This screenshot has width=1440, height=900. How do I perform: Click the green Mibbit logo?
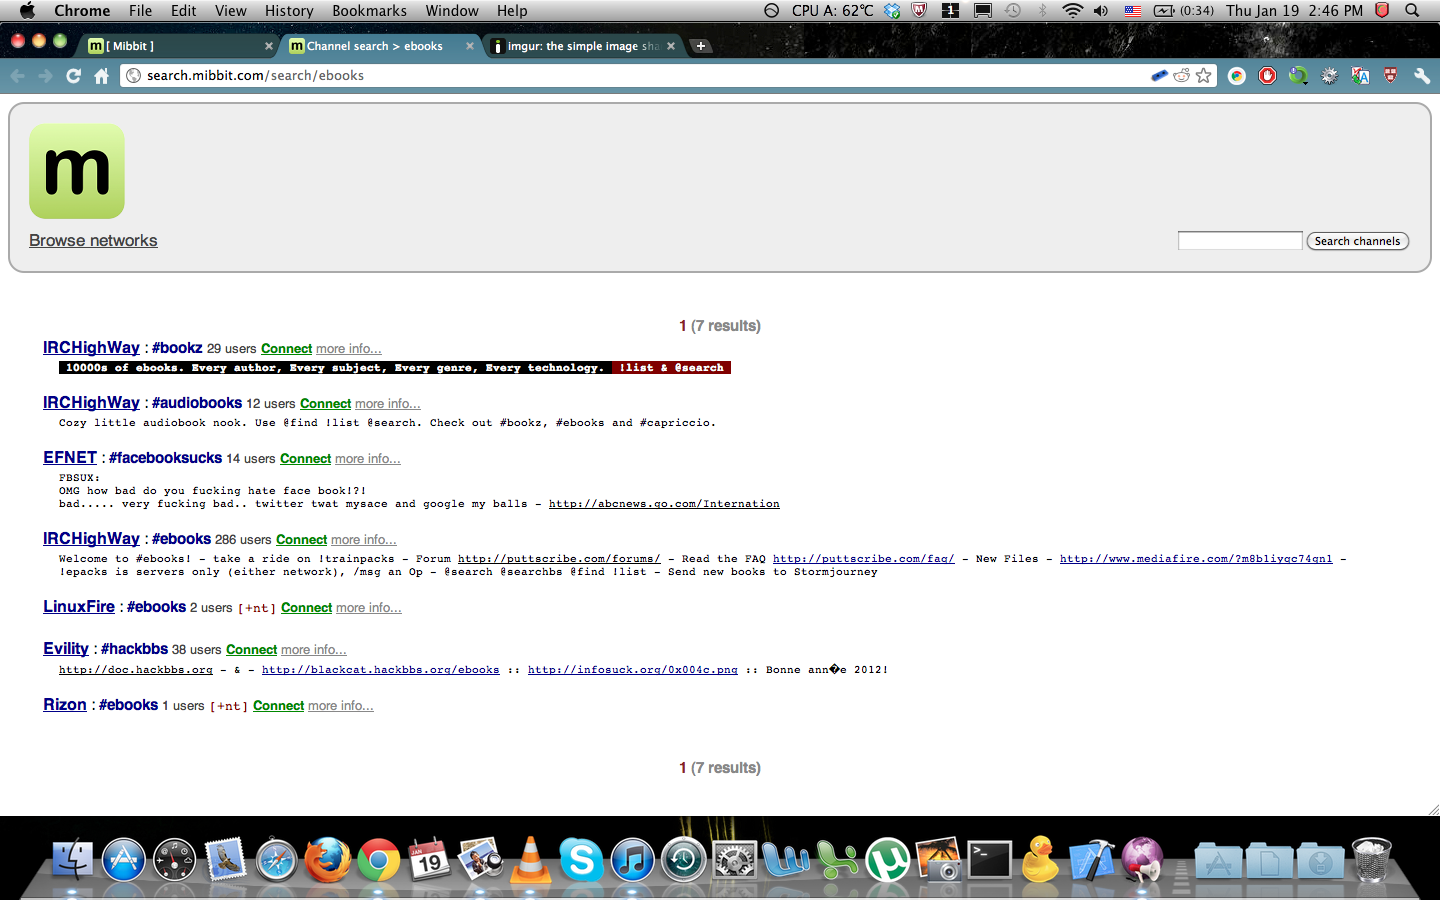[x=77, y=171]
